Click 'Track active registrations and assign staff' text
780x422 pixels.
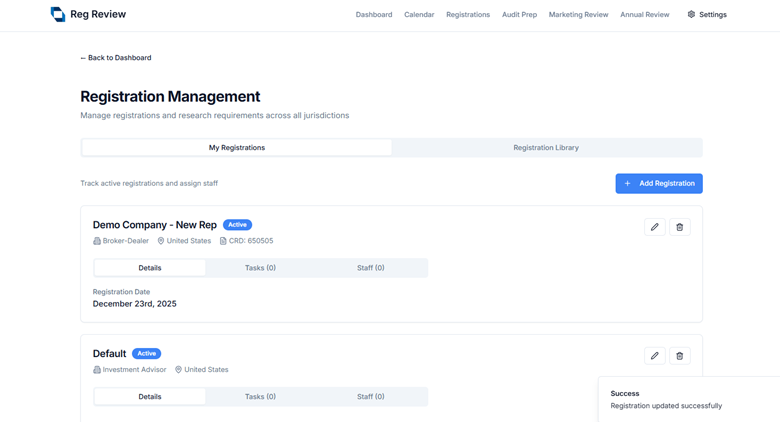pyautogui.click(x=149, y=184)
